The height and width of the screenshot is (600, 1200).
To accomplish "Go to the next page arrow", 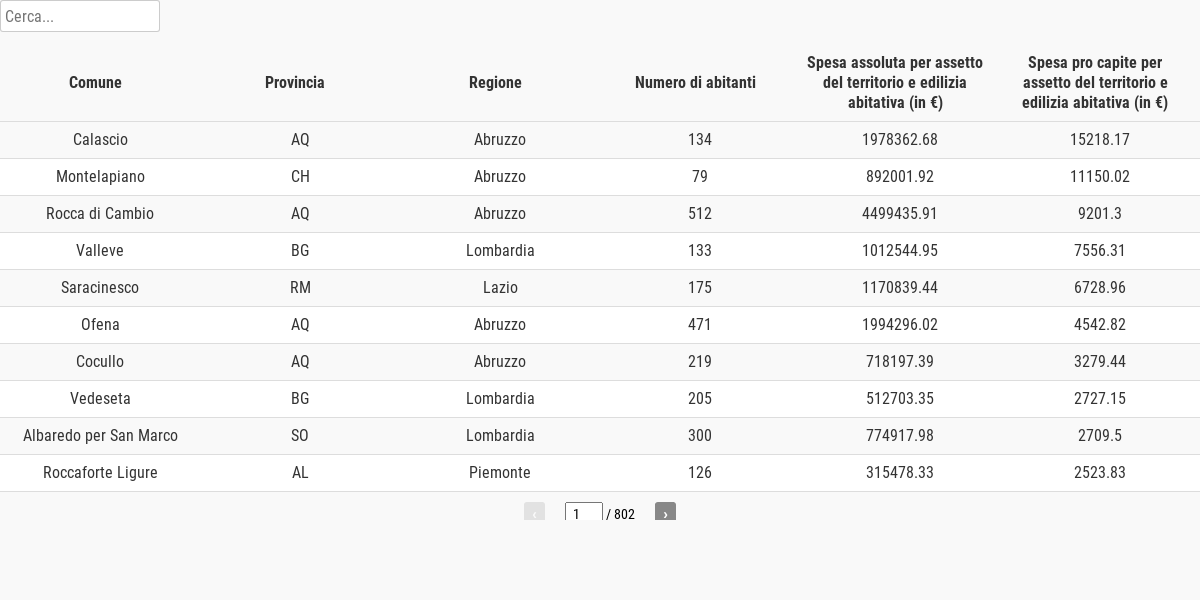I will pos(665,513).
